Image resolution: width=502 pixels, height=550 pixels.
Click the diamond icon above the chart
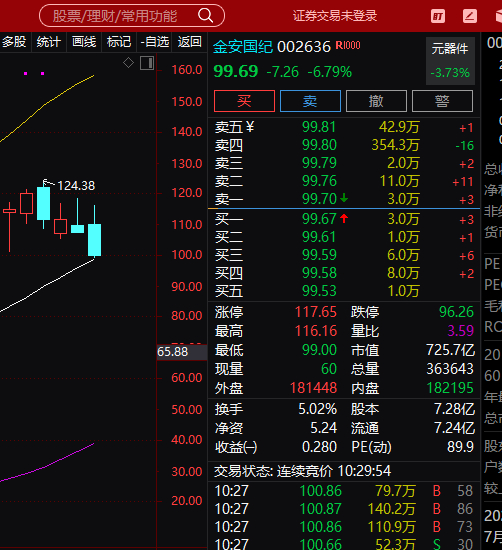[128, 63]
